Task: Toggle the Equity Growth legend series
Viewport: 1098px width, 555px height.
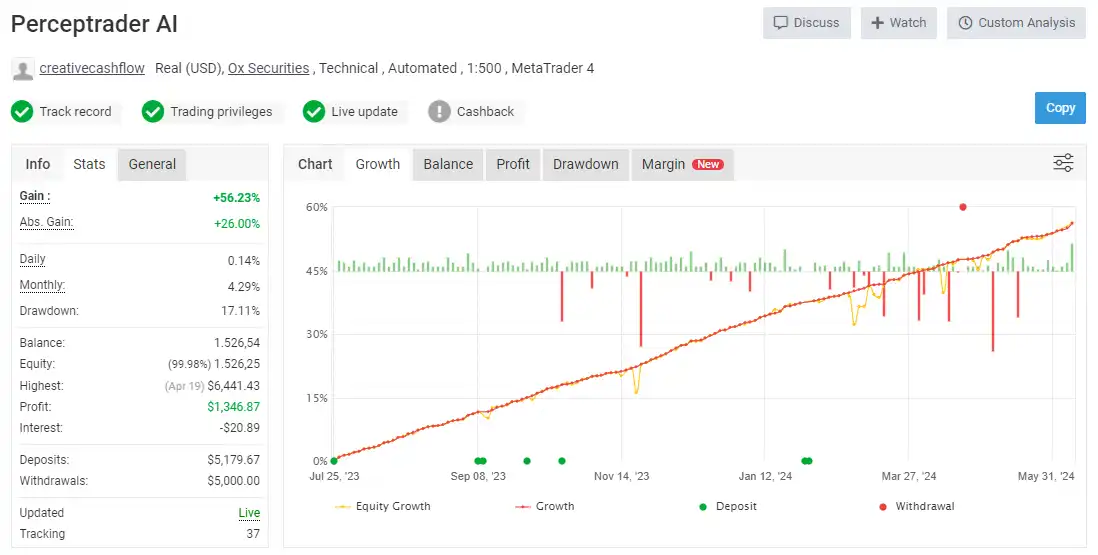Action: pyautogui.click(x=383, y=506)
